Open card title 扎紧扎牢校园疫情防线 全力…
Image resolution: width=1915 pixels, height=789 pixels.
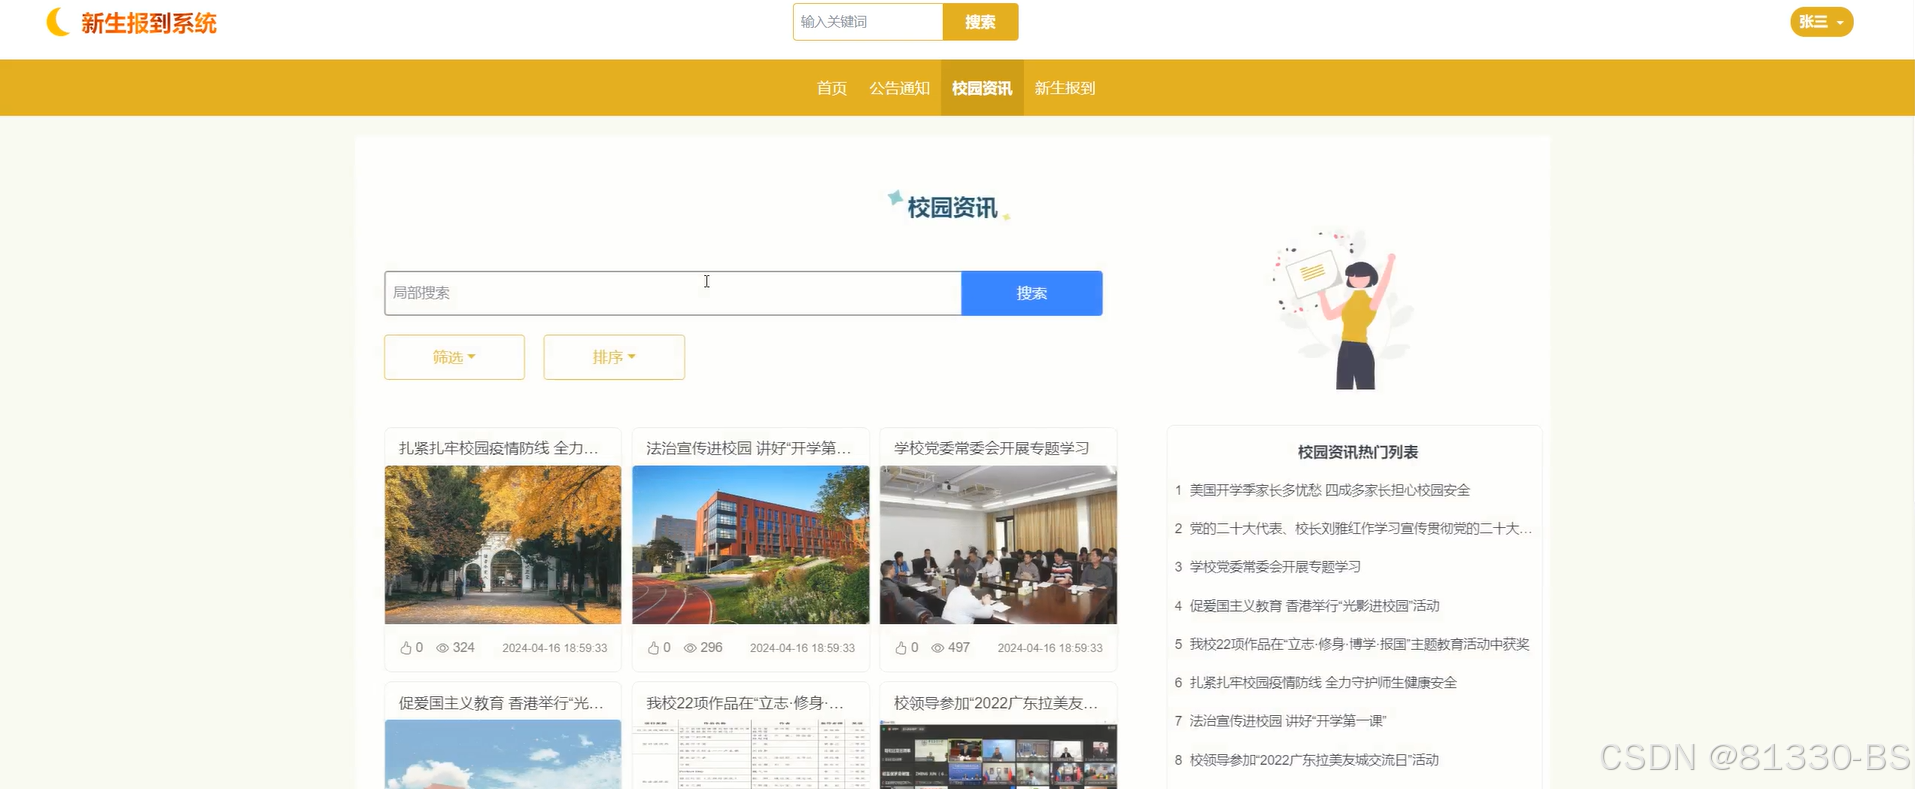pos(499,448)
